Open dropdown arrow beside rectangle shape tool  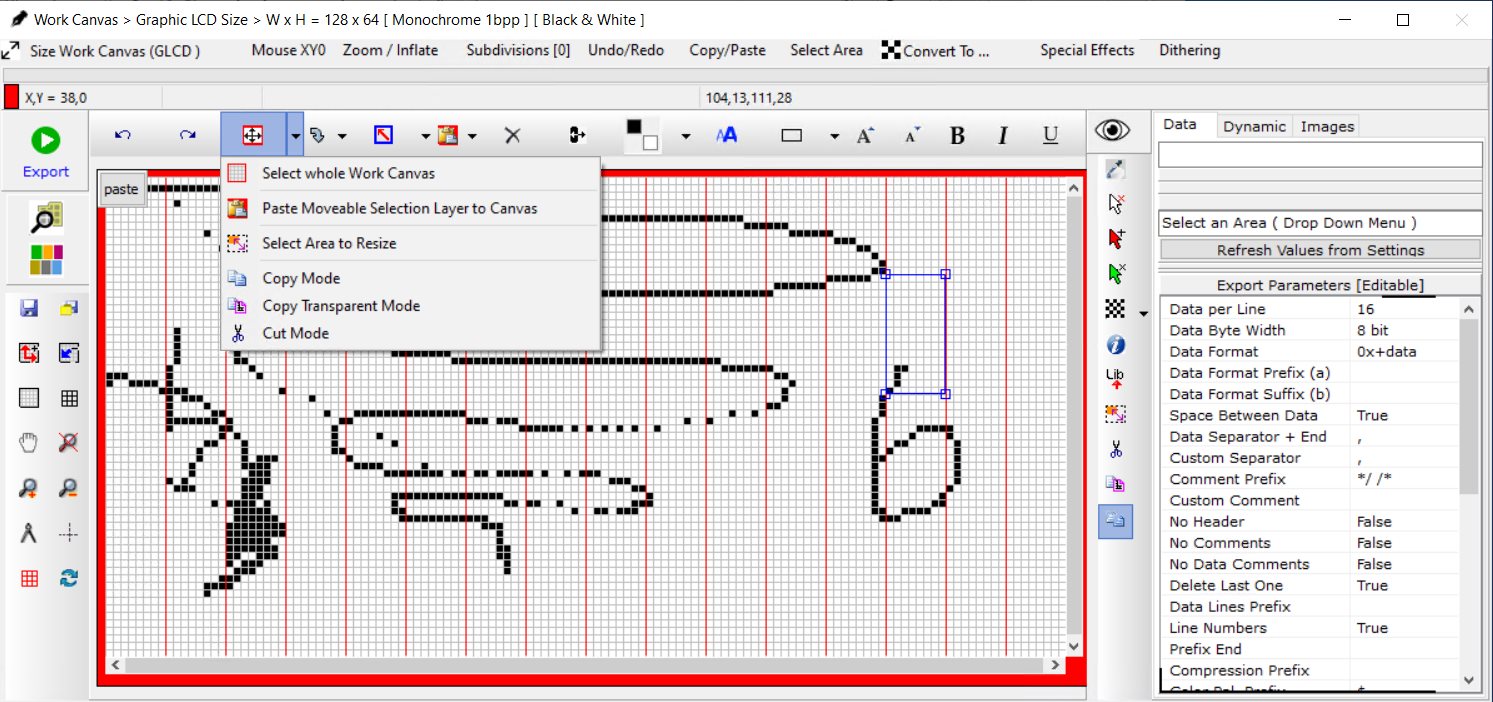[834, 136]
